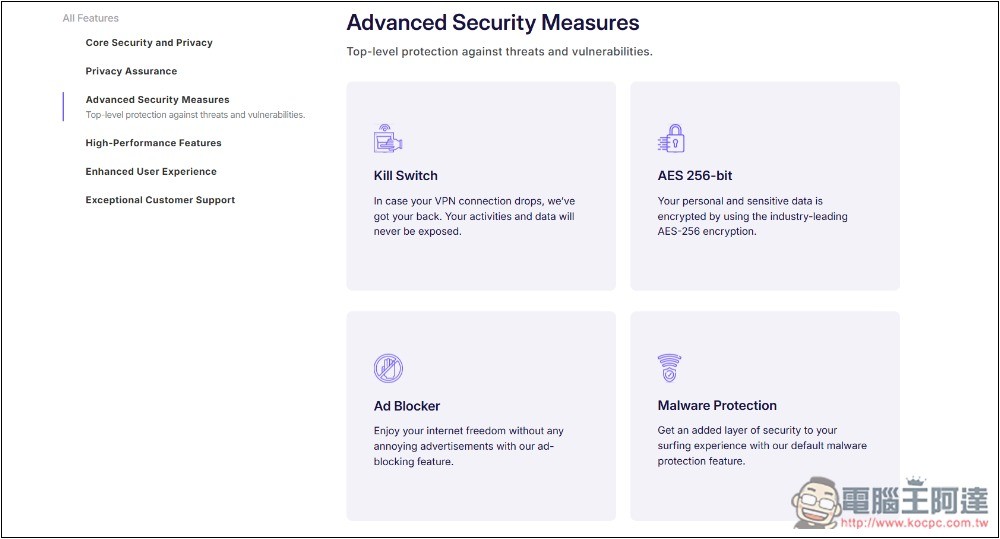Click sidebar subtitle about threats and vulnerabilities
Image resolution: width=1000 pixels, height=539 pixels.
195,115
